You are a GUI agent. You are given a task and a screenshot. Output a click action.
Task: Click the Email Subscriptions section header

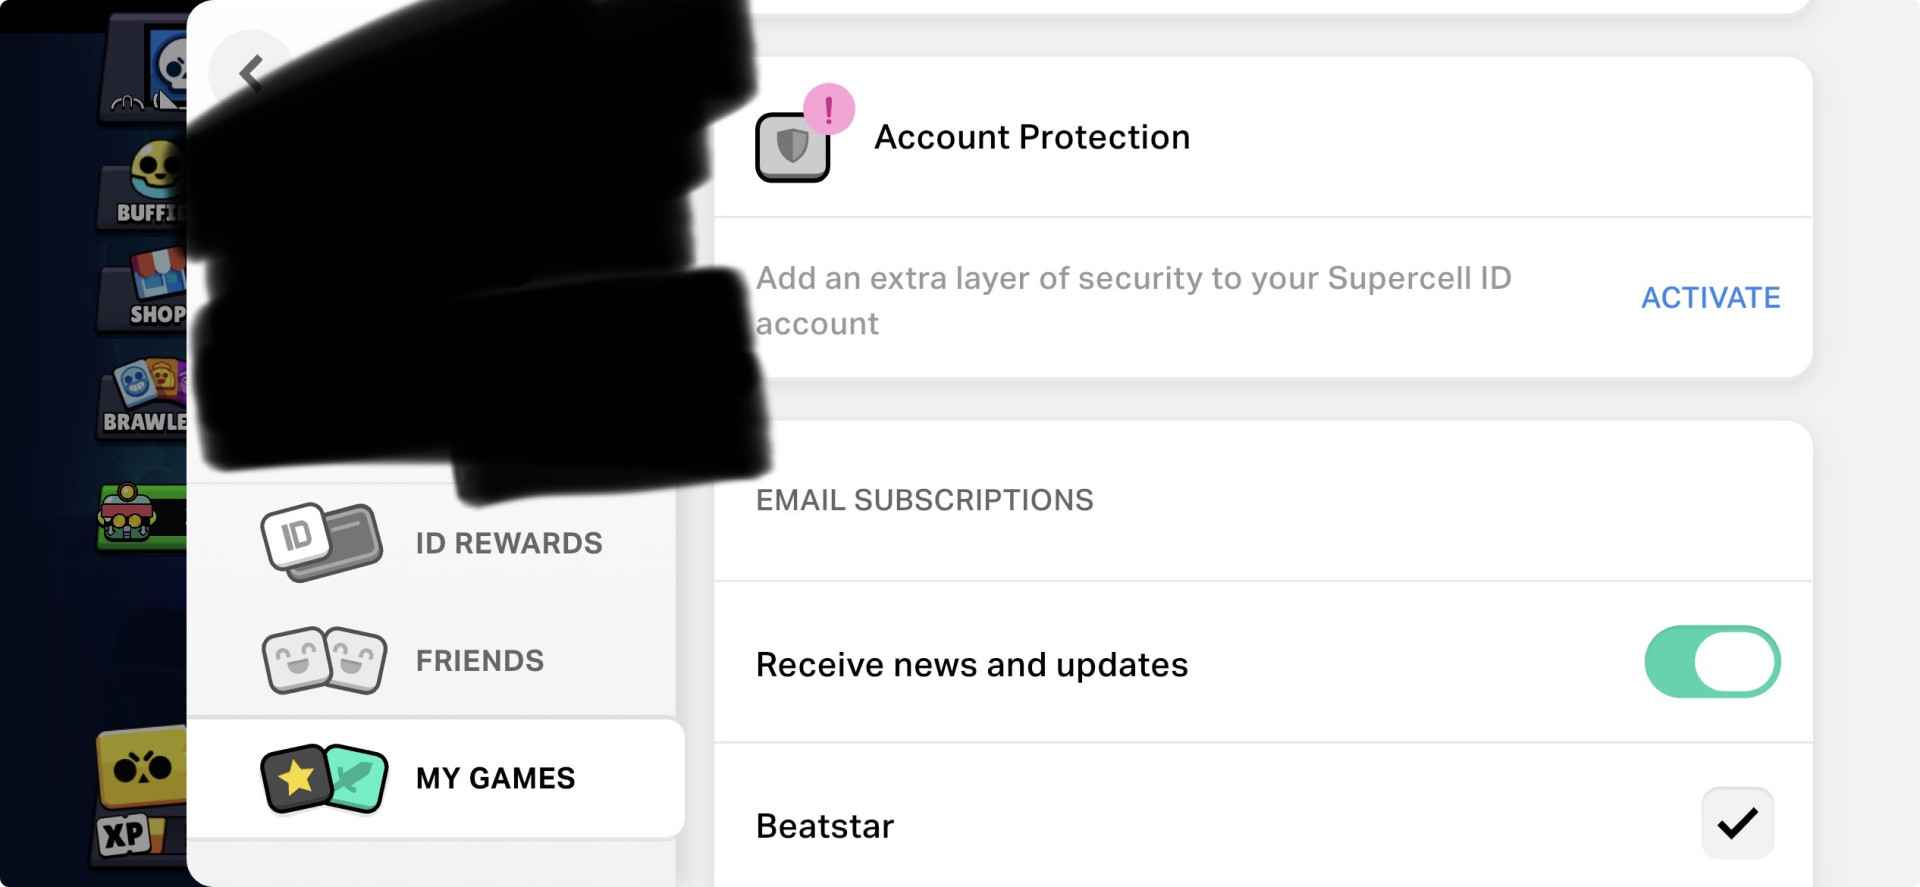pos(924,500)
